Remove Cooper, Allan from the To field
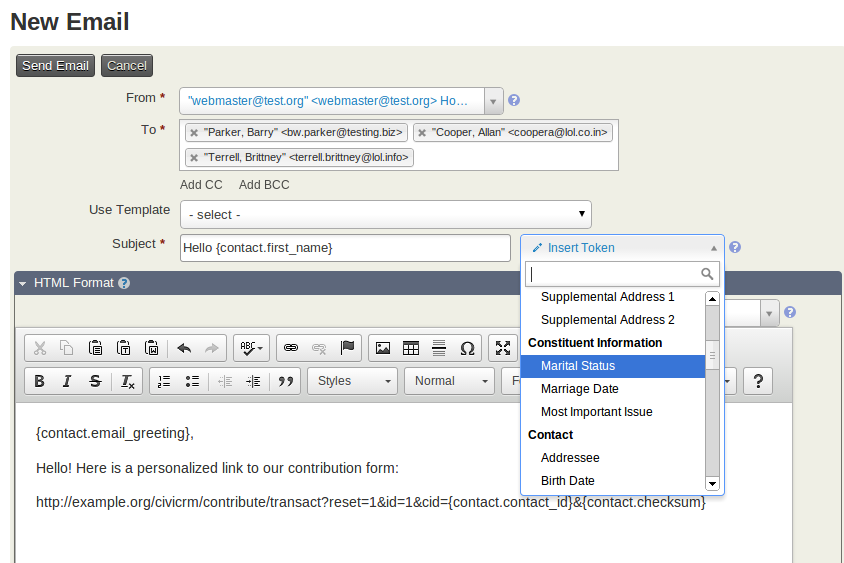 coord(422,132)
